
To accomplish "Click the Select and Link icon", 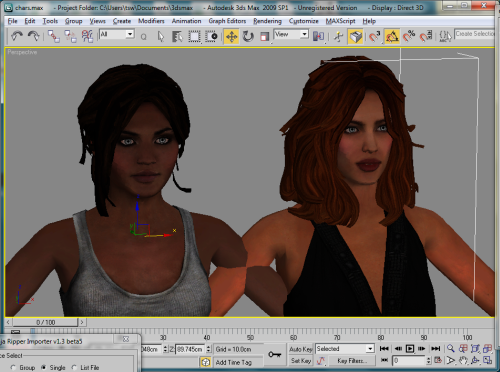I will pyautogui.click(x=53, y=36).
